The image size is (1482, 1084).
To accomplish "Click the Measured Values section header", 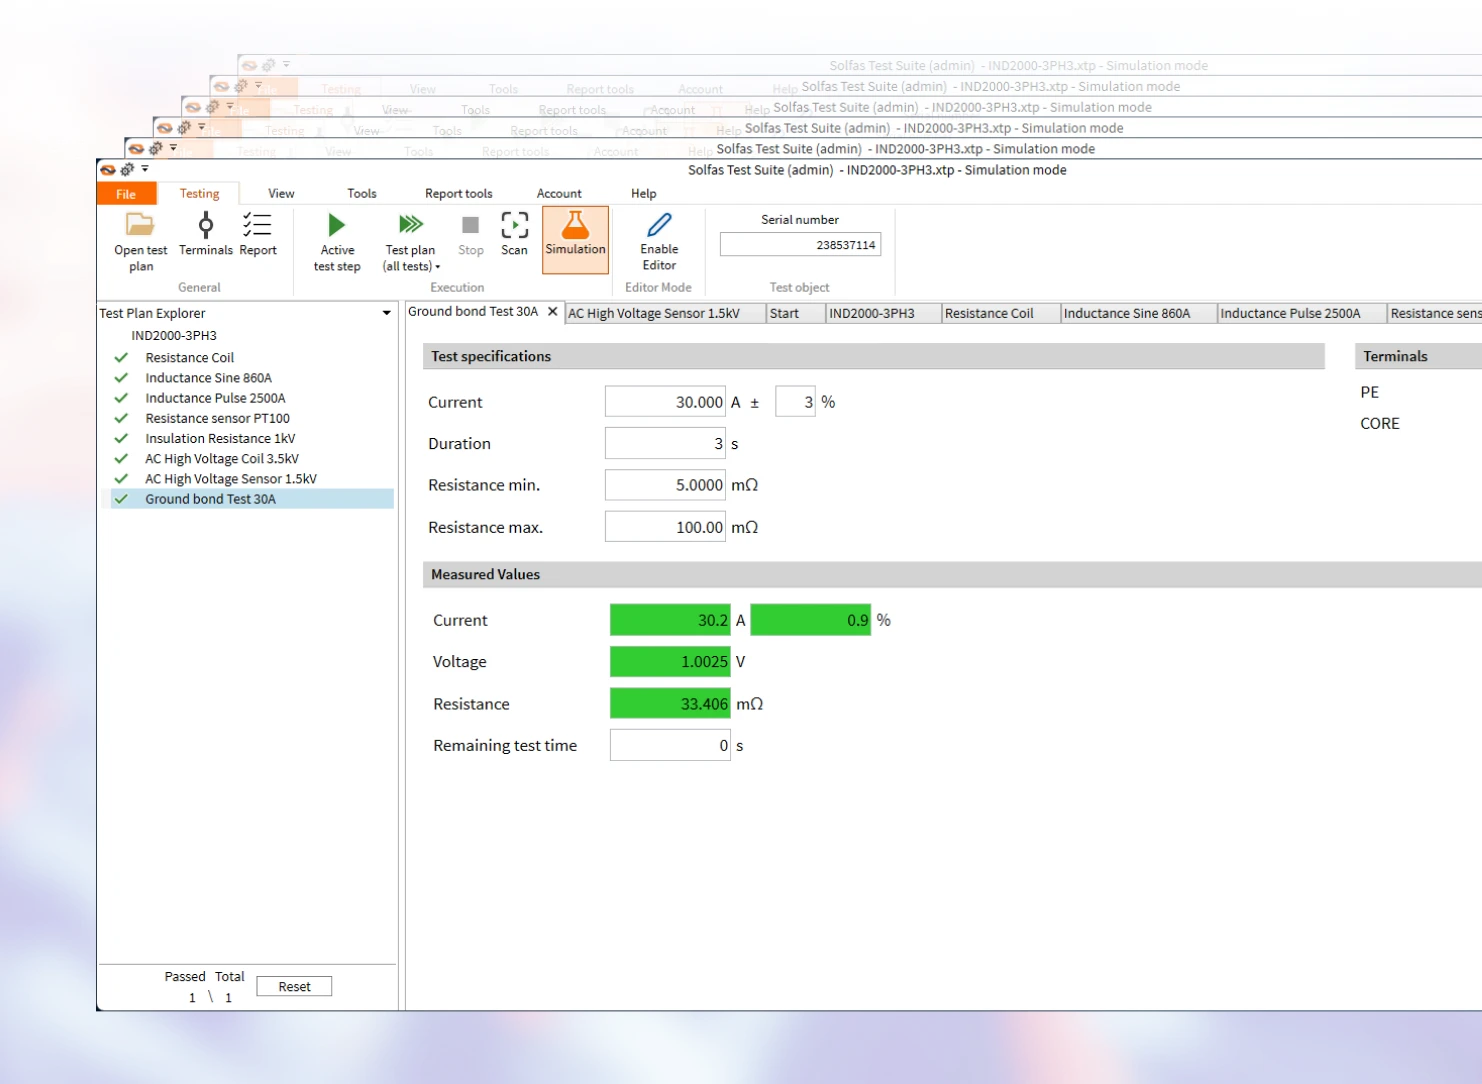I will 952,574.
